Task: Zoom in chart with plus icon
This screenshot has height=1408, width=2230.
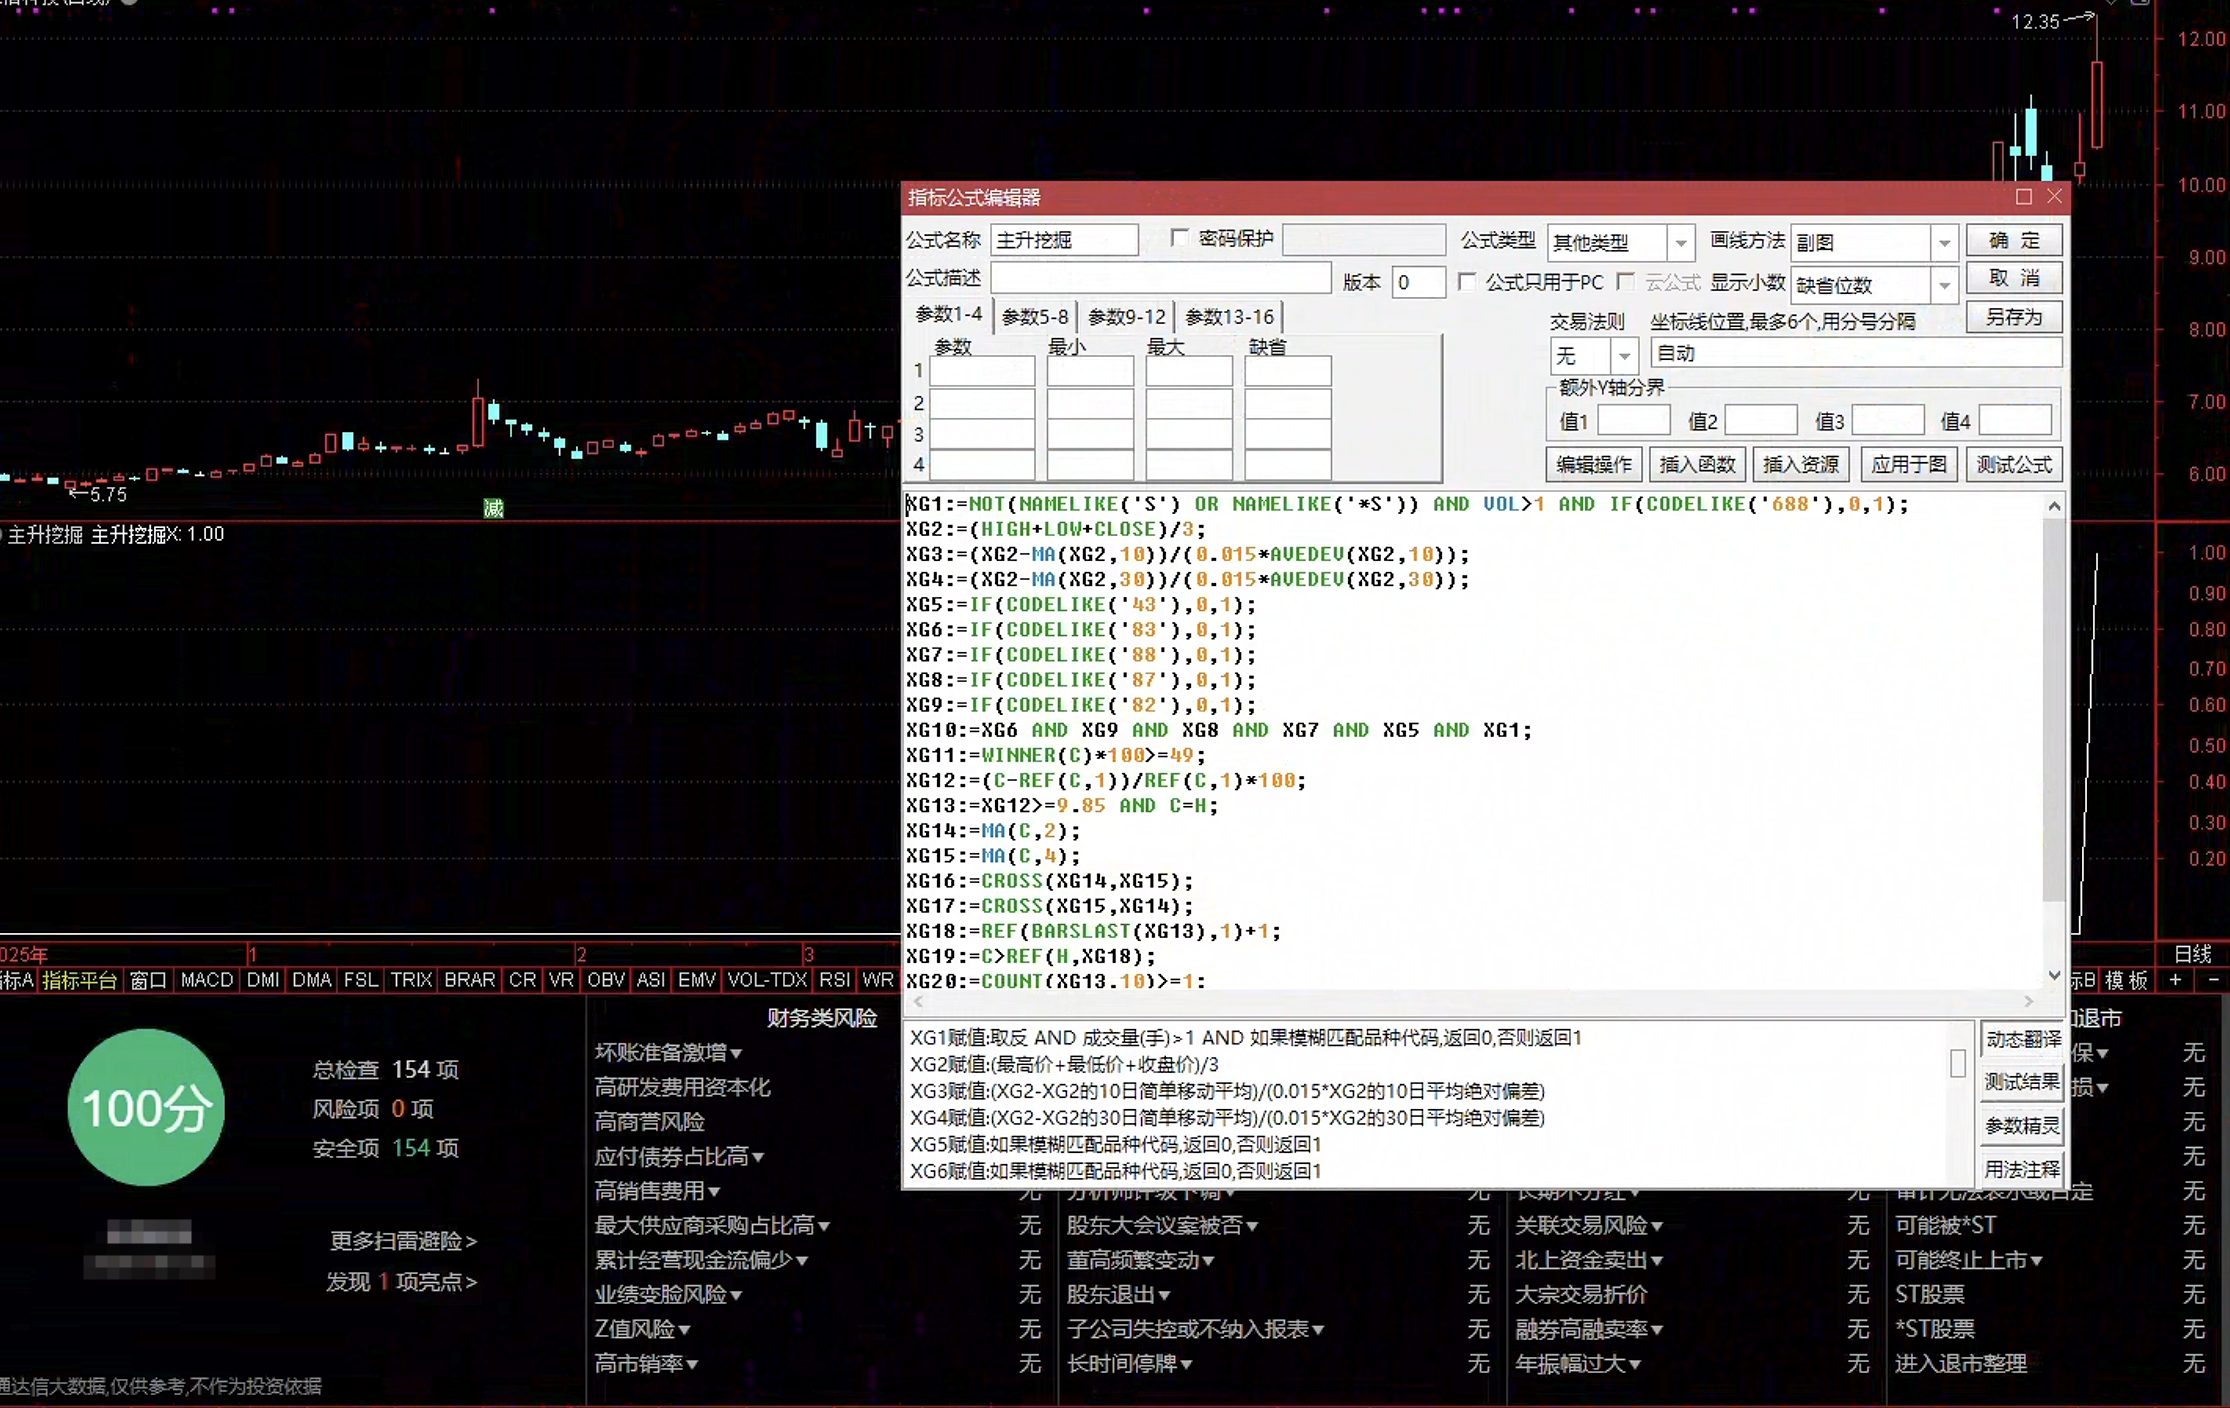Action: click(2175, 980)
